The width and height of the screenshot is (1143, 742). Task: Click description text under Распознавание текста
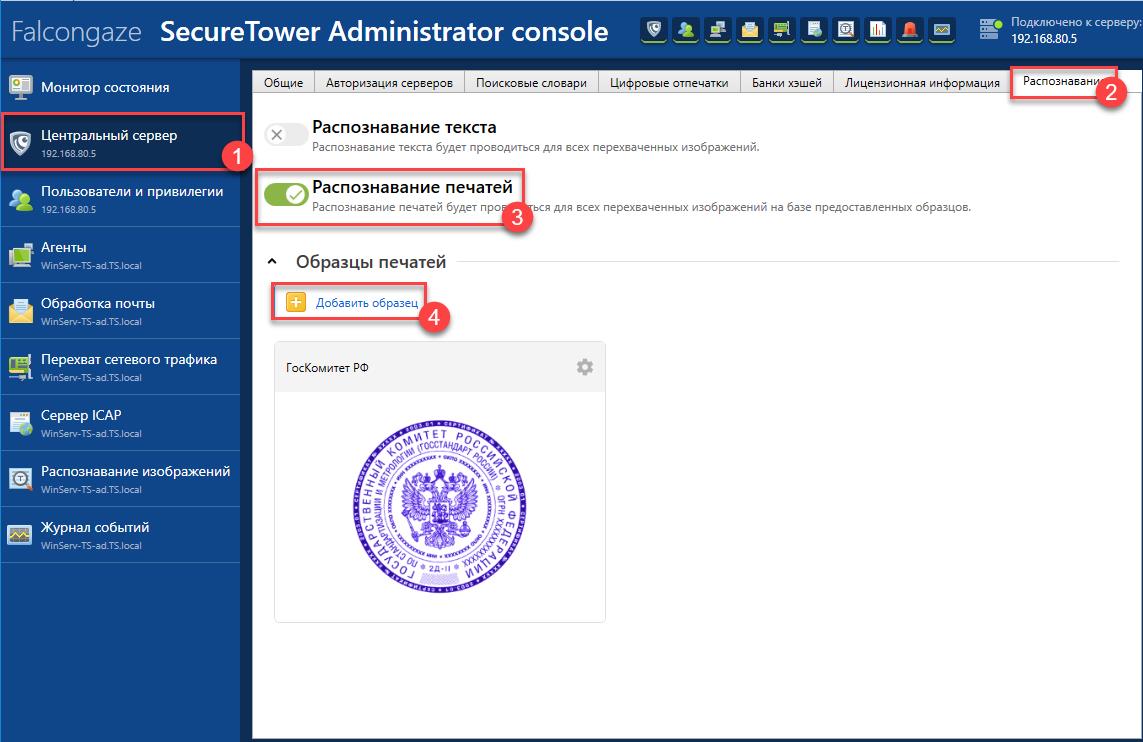click(536, 147)
